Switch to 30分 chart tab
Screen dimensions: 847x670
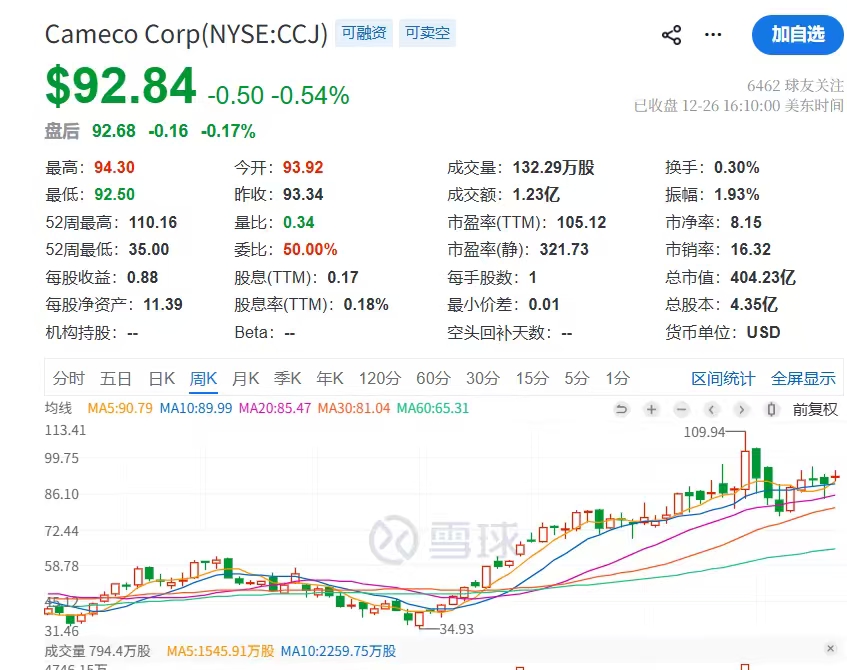483,378
